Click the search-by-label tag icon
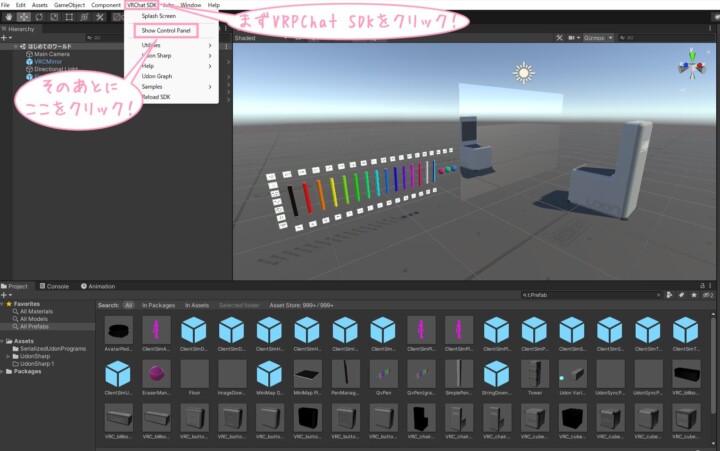Screen dimensions: 720x451 (x=682, y=295)
